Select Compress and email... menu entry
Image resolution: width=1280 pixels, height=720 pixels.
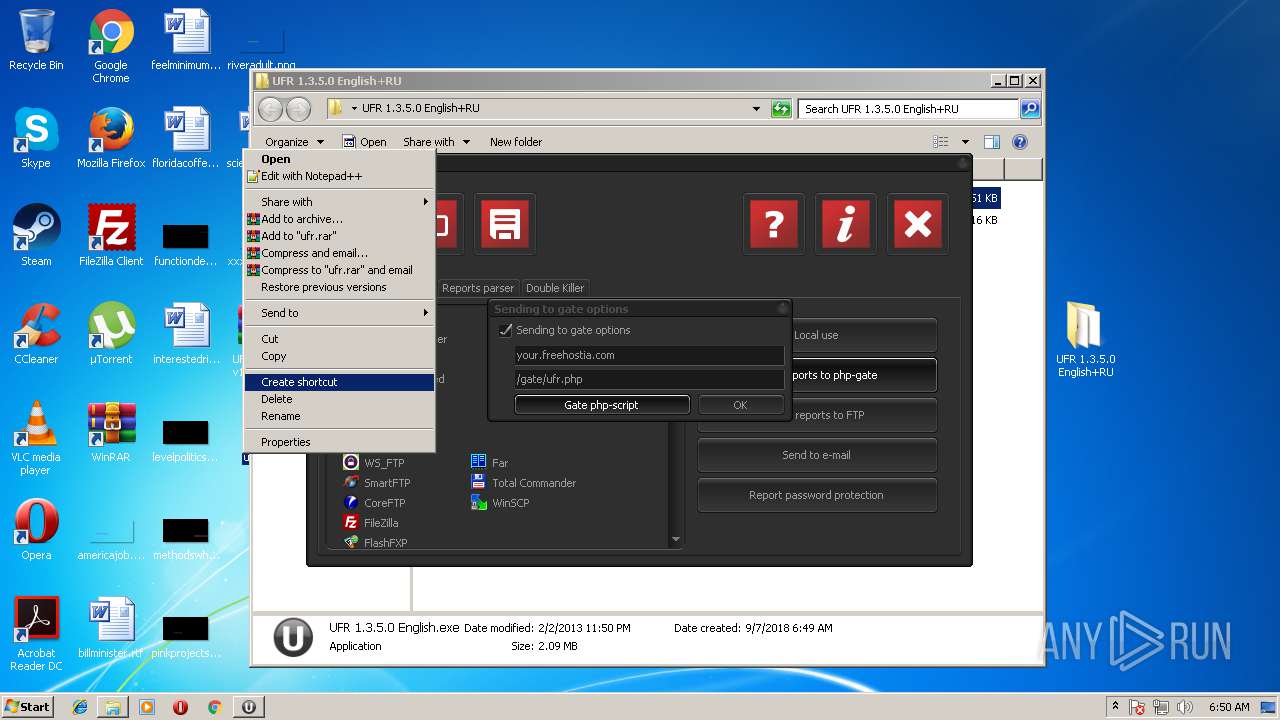click(x=339, y=253)
